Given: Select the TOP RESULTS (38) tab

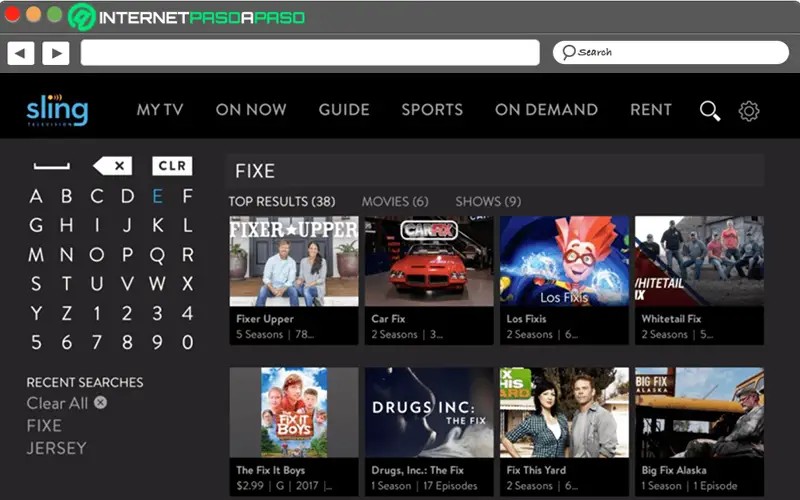Looking at the screenshot, I should (x=282, y=202).
